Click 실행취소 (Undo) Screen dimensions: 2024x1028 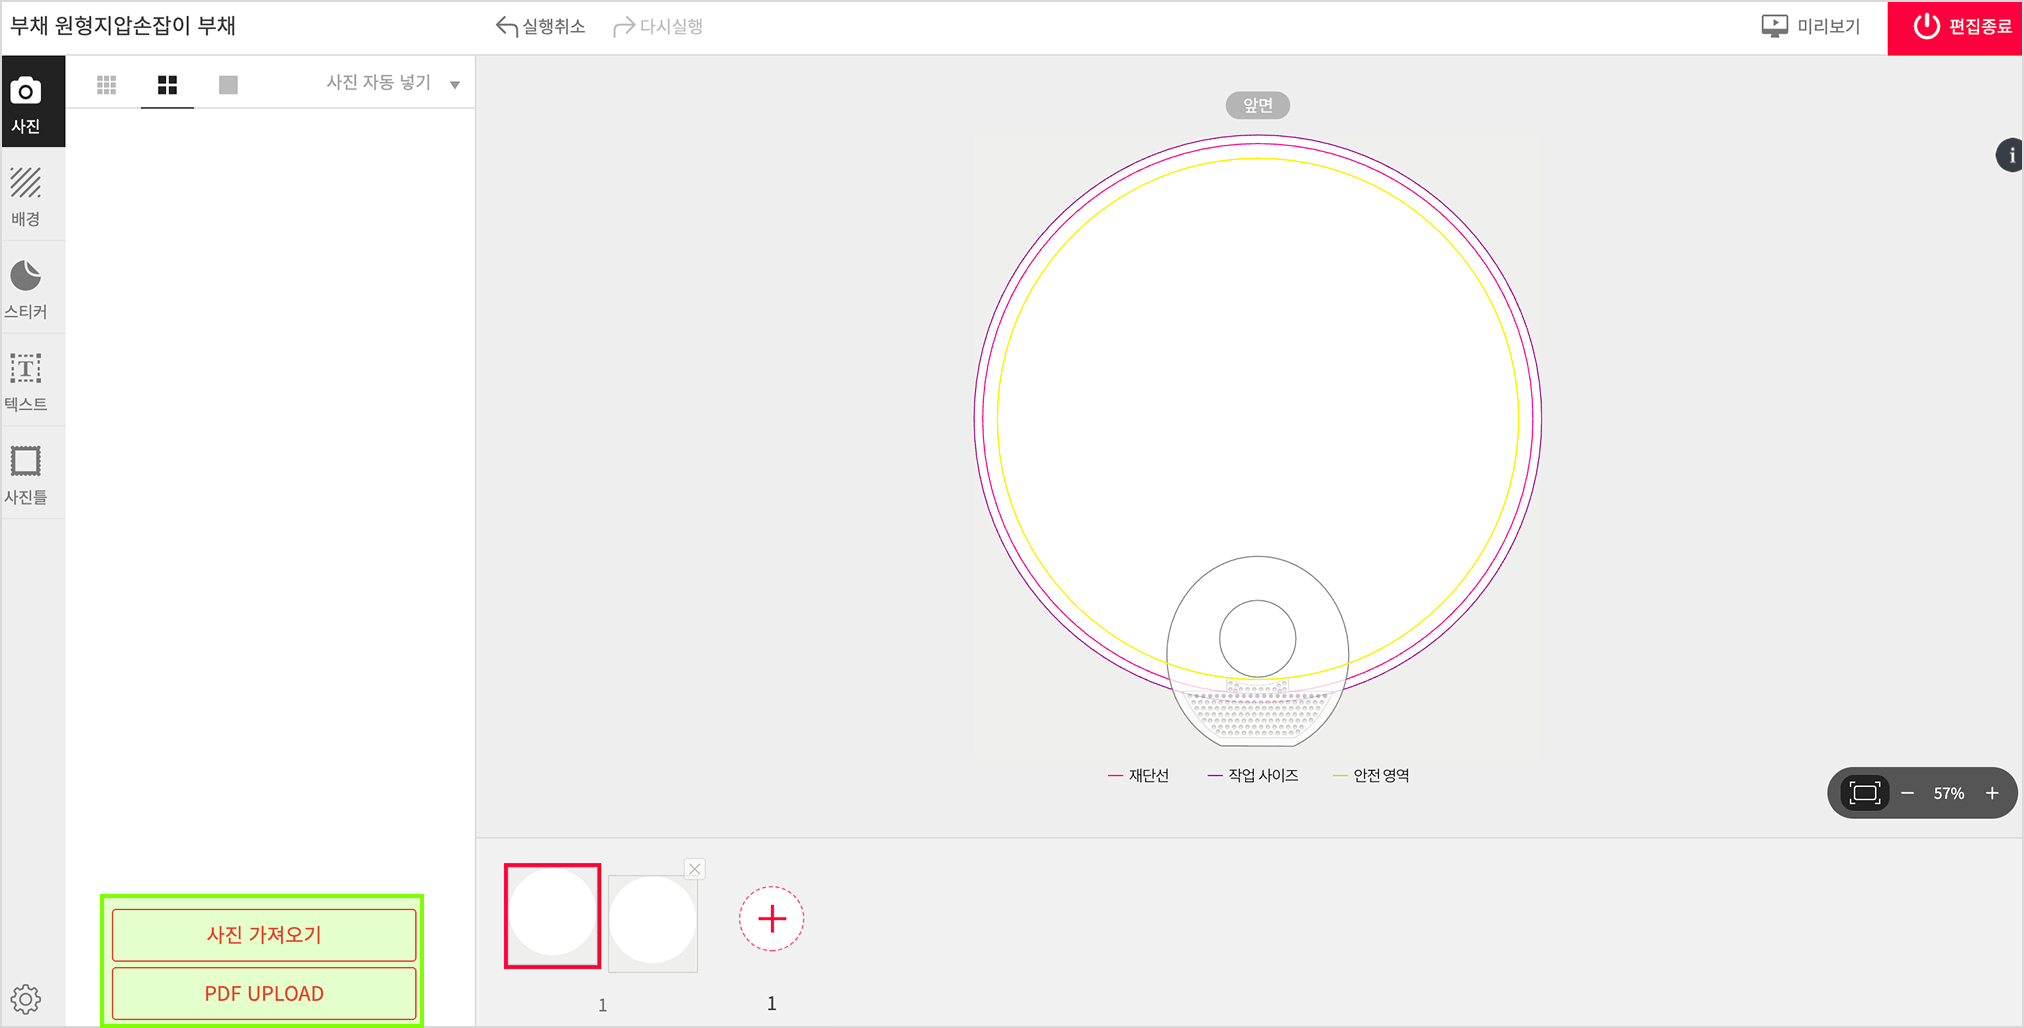click(x=541, y=27)
